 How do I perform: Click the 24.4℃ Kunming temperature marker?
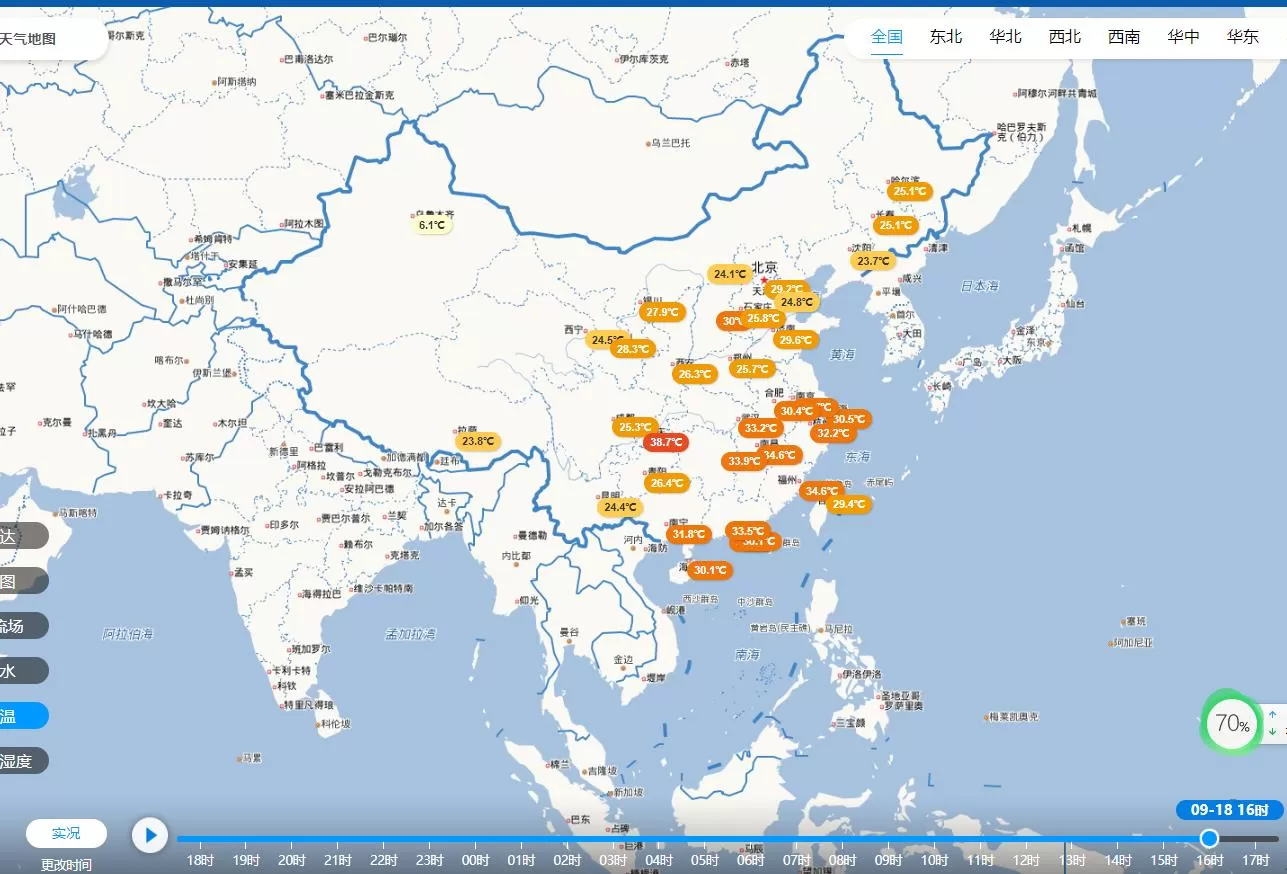coord(619,507)
